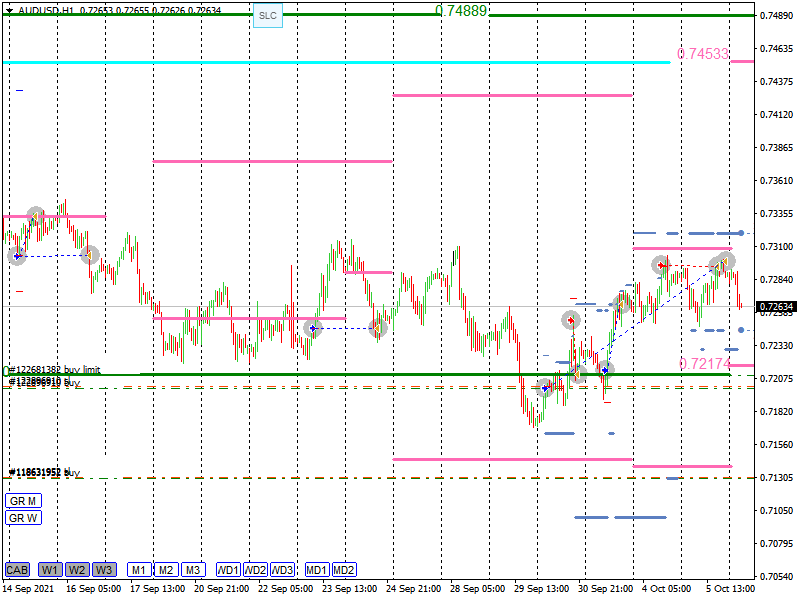Enable the MD2 button

click(x=344, y=570)
